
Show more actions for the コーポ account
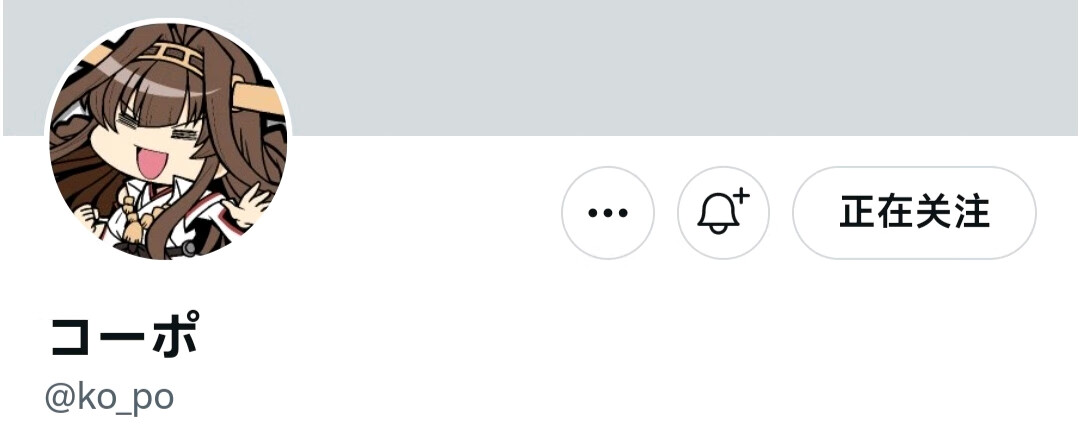tap(608, 213)
